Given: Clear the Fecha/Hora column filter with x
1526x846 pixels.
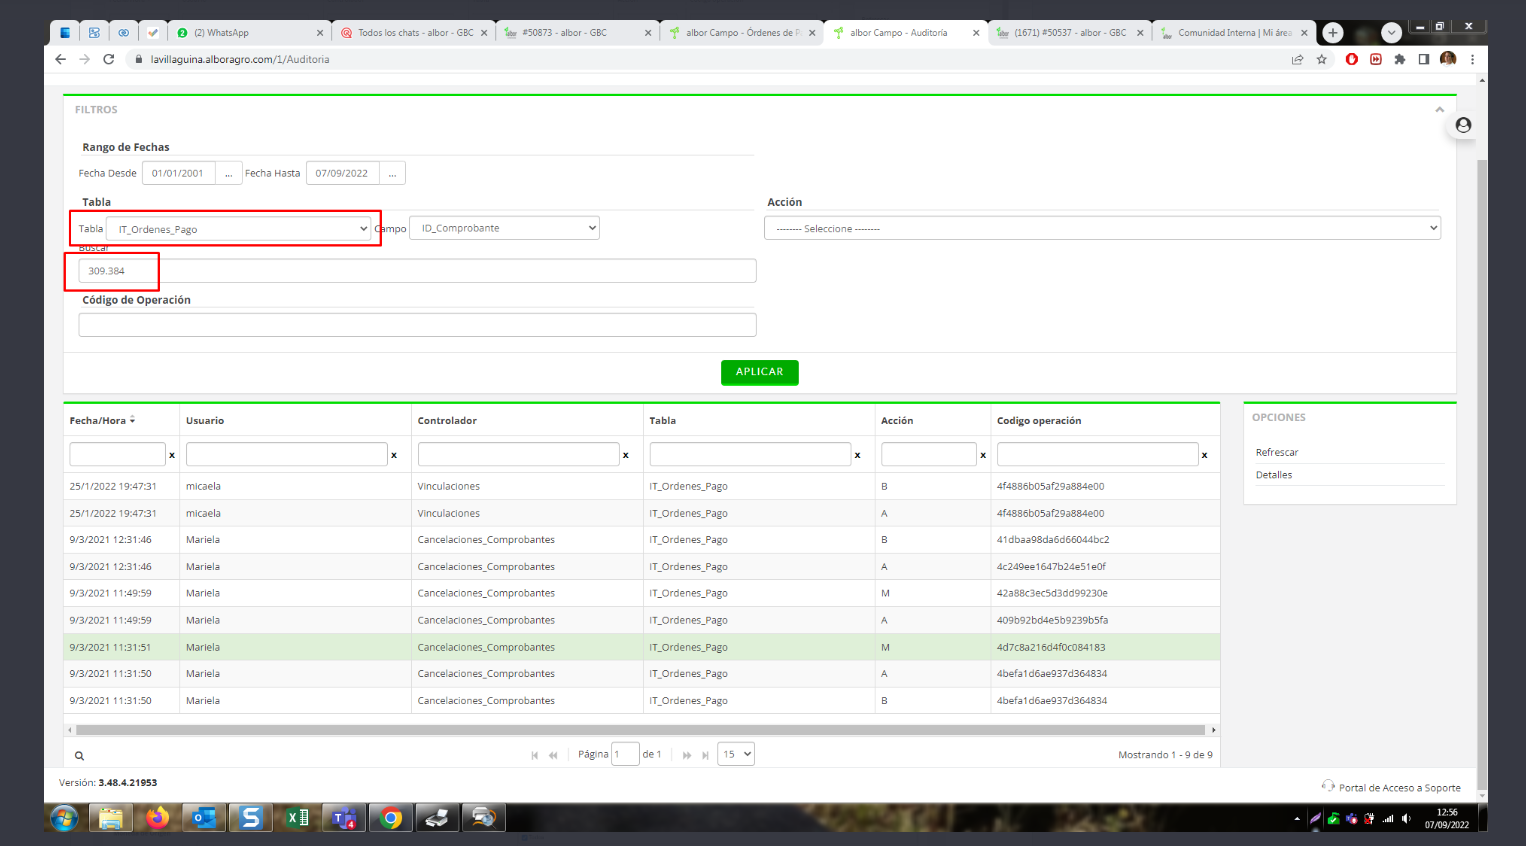Looking at the screenshot, I should pos(172,455).
